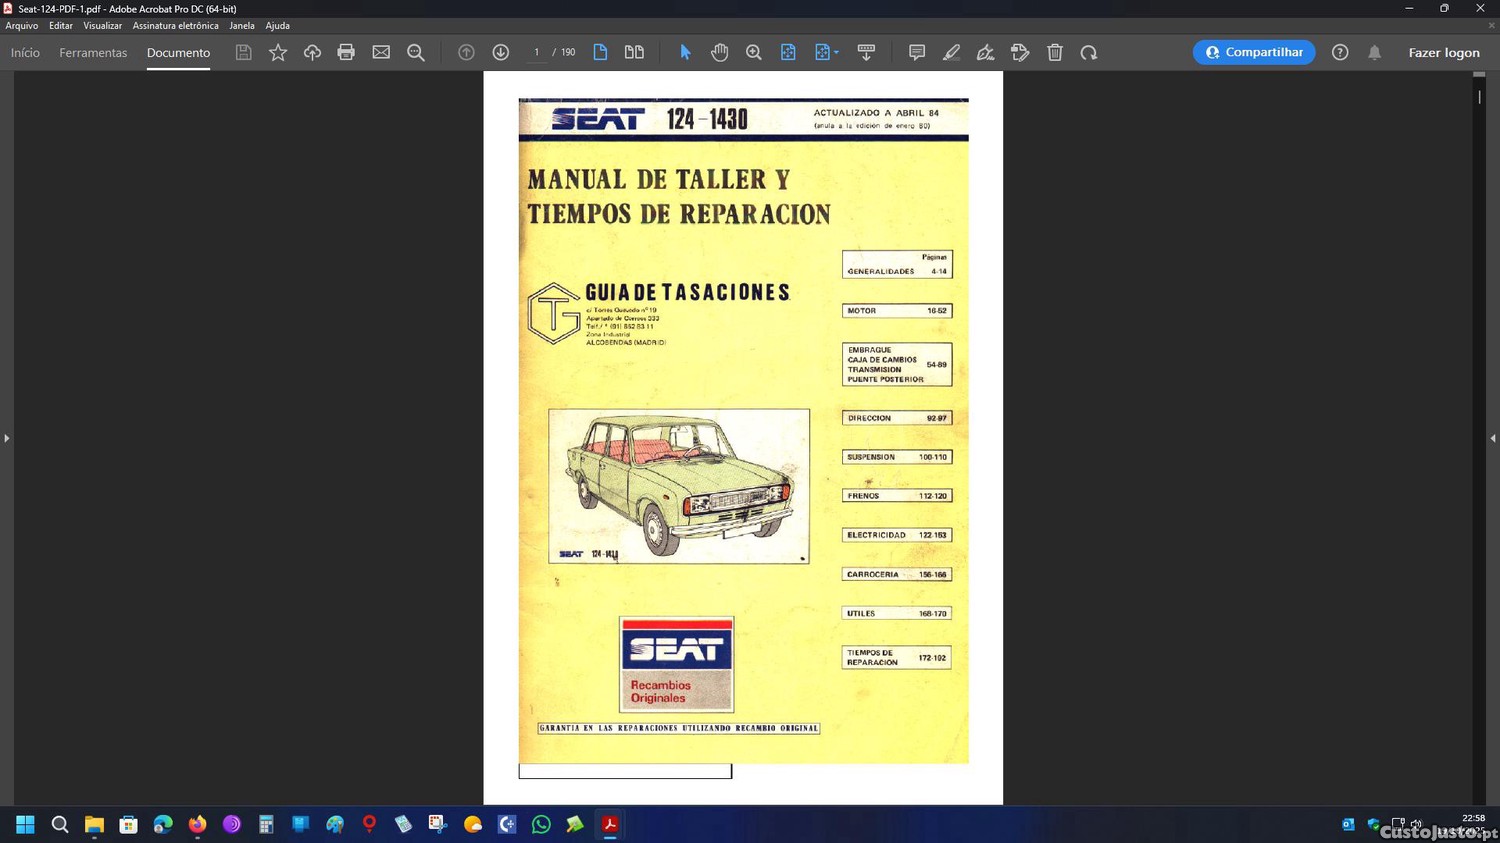The height and width of the screenshot is (843, 1500).
Task: Expand the right tools pane
Action: coord(1493,438)
